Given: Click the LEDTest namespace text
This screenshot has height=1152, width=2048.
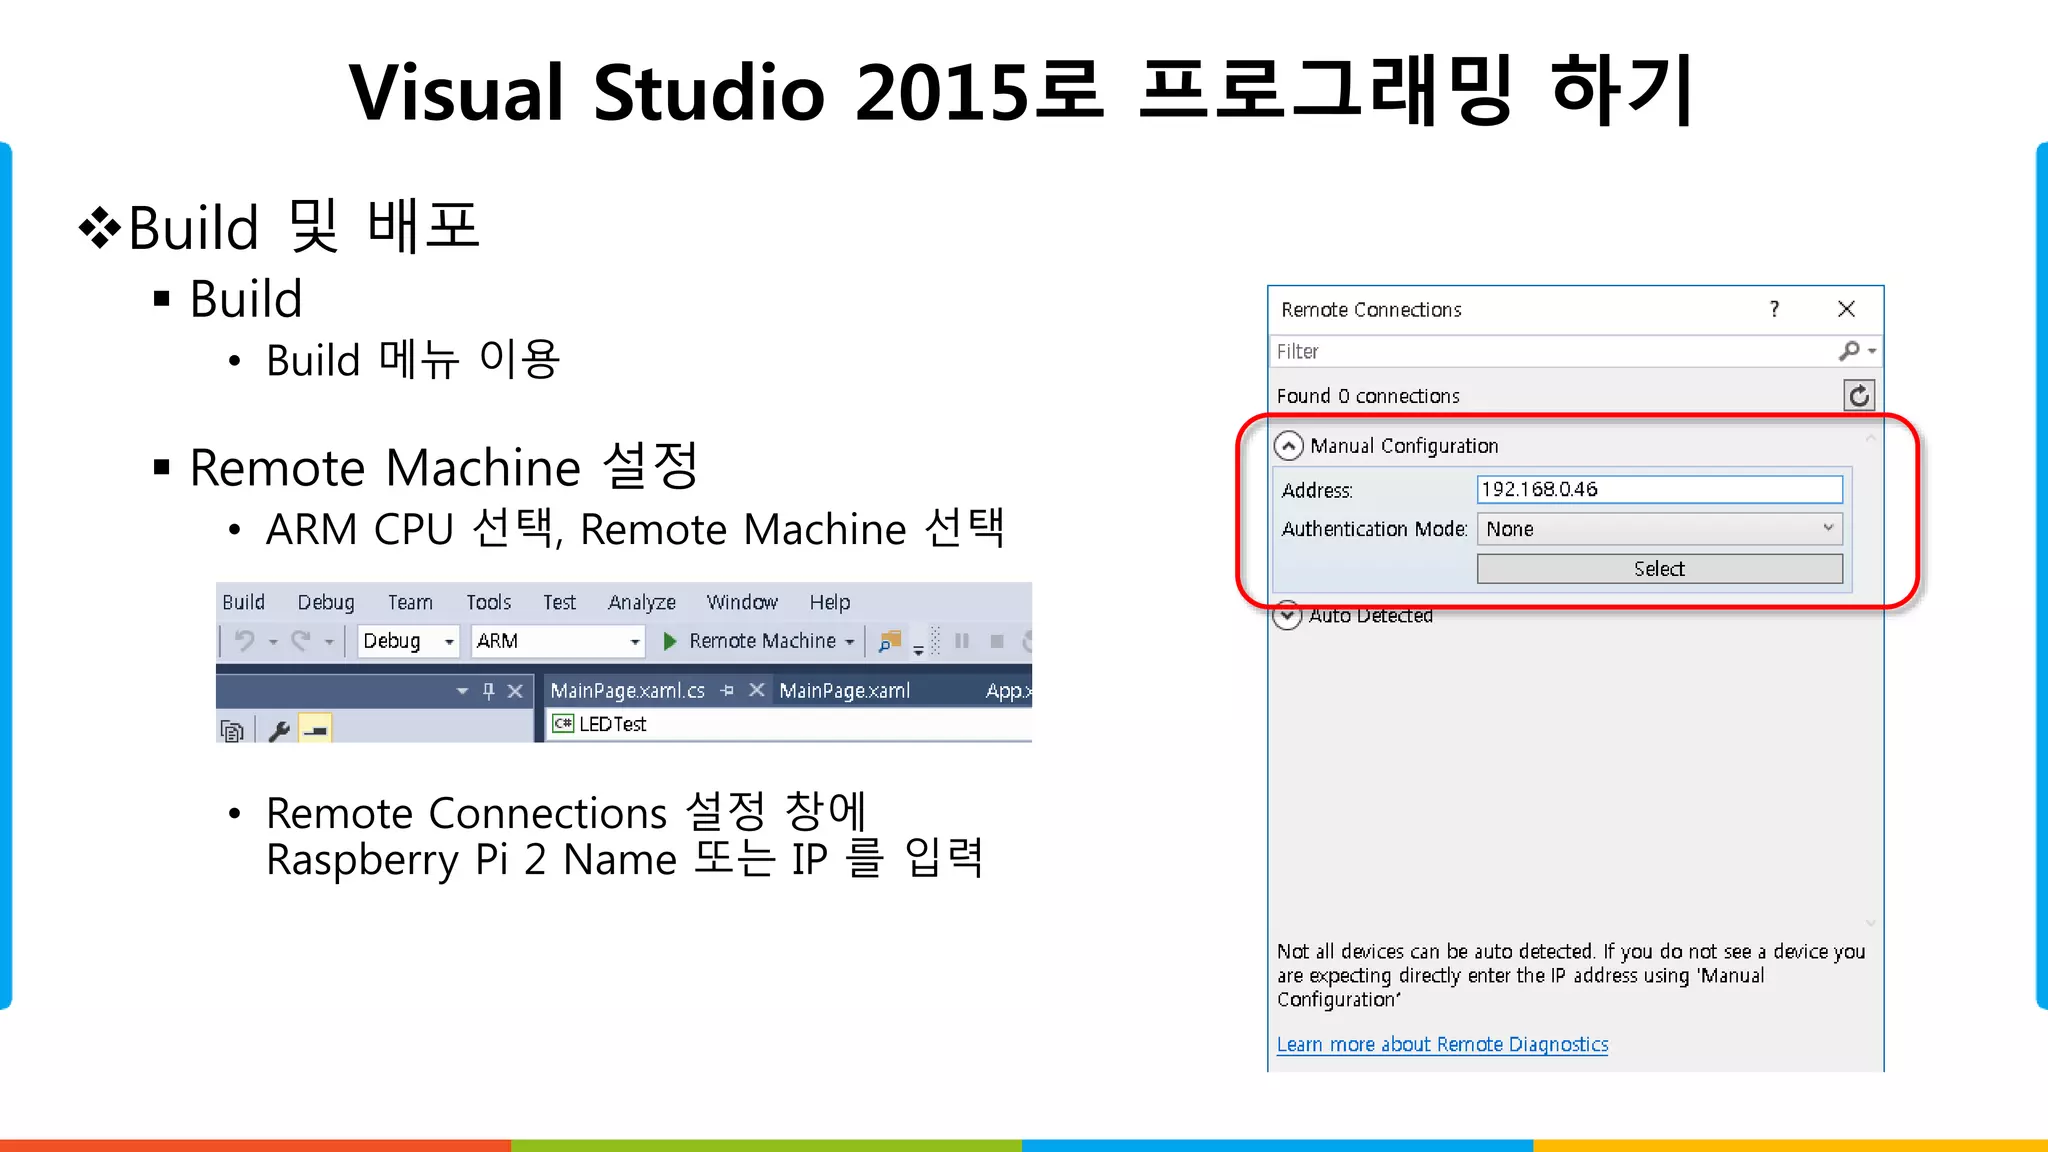Looking at the screenshot, I should tap(613, 723).
